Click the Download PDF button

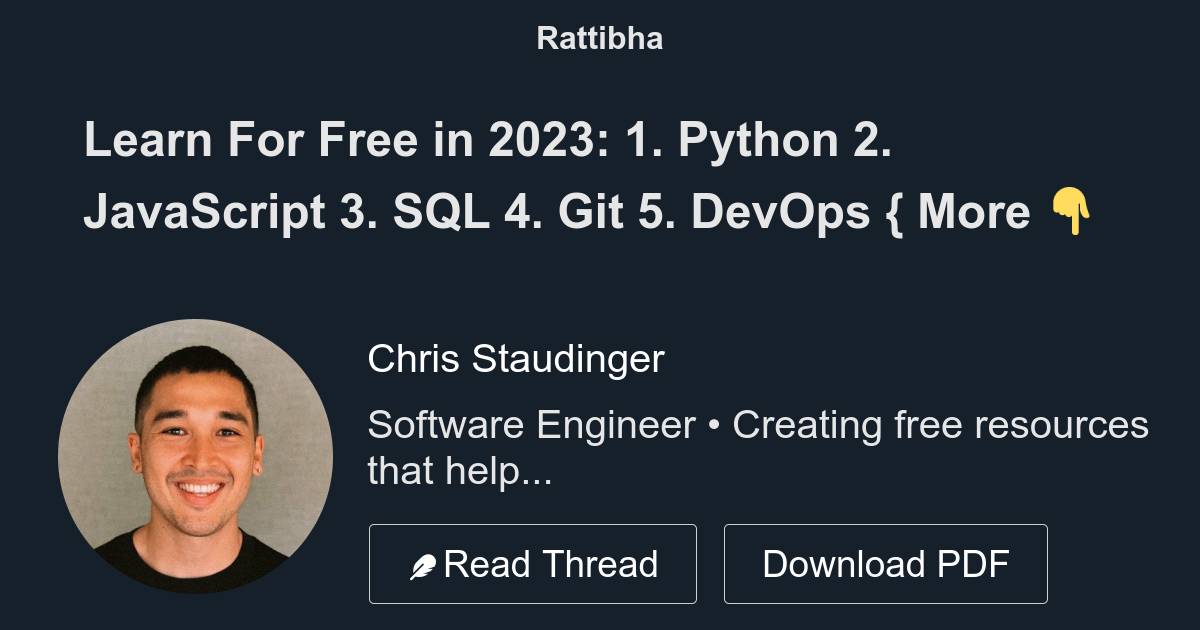pos(886,563)
